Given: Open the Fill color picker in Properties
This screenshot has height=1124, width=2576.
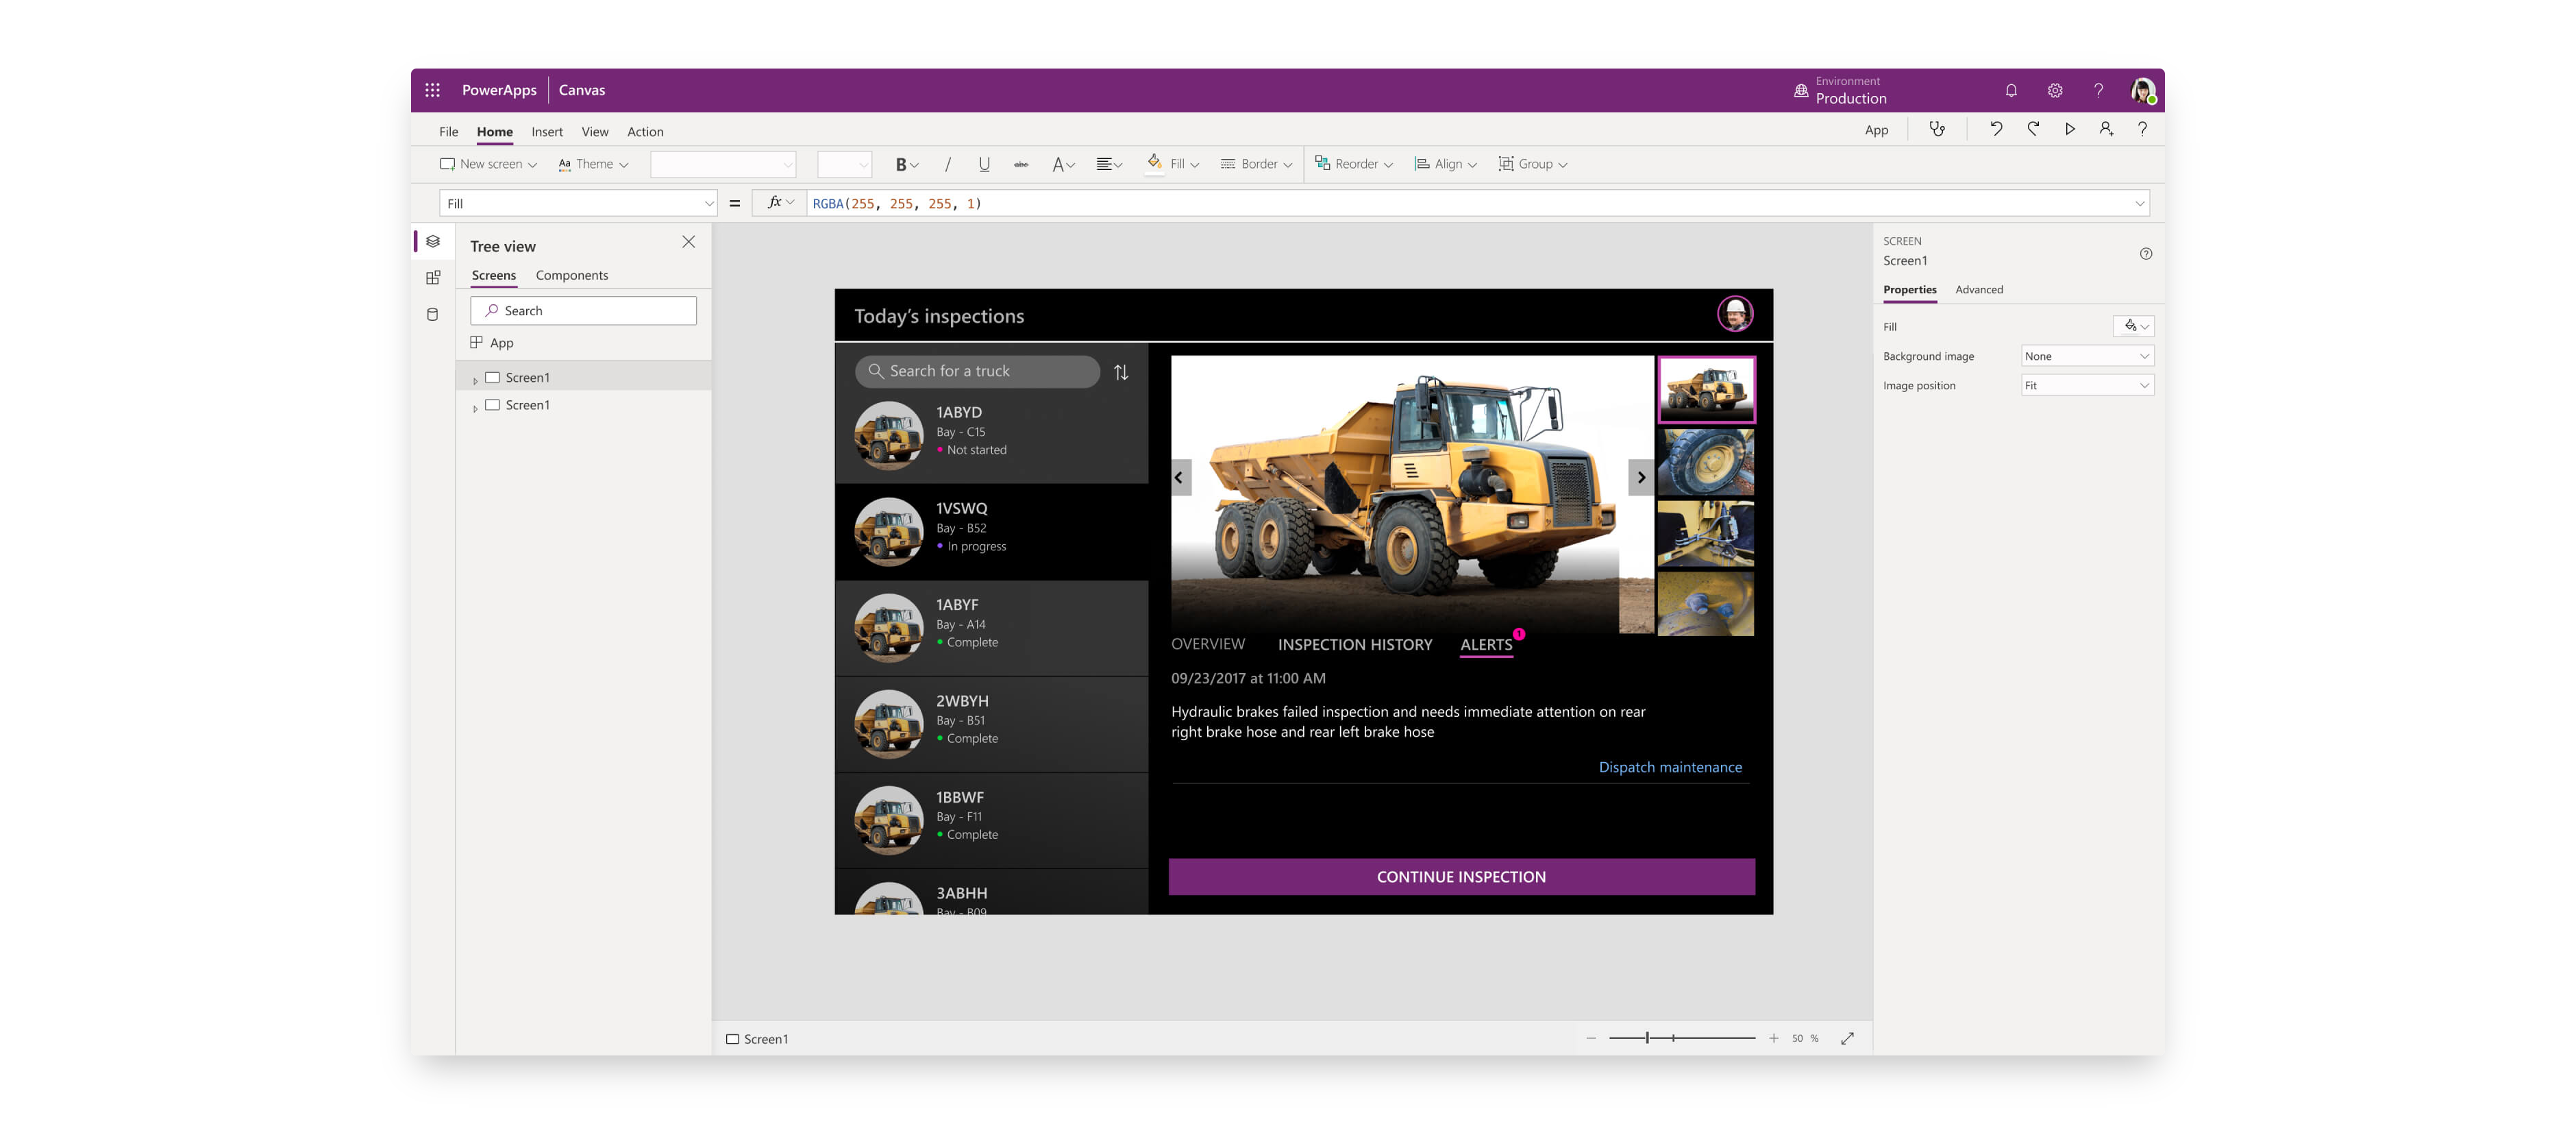Looking at the screenshot, I should point(2133,327).
